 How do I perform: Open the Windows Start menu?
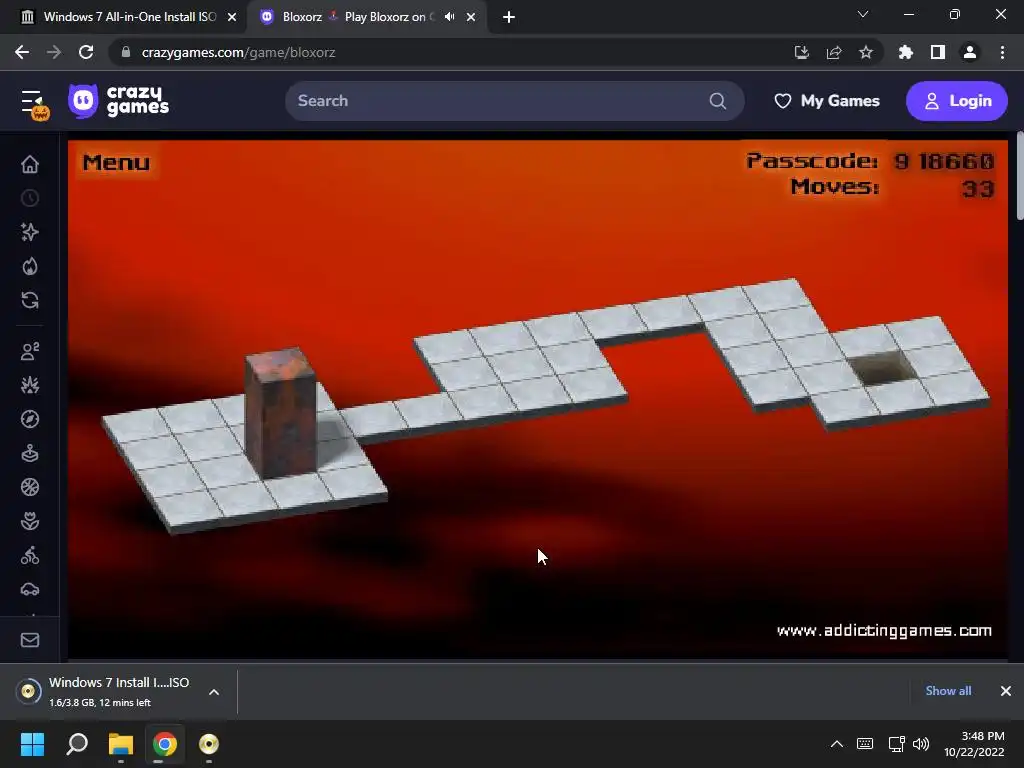(x=32, y=744)
